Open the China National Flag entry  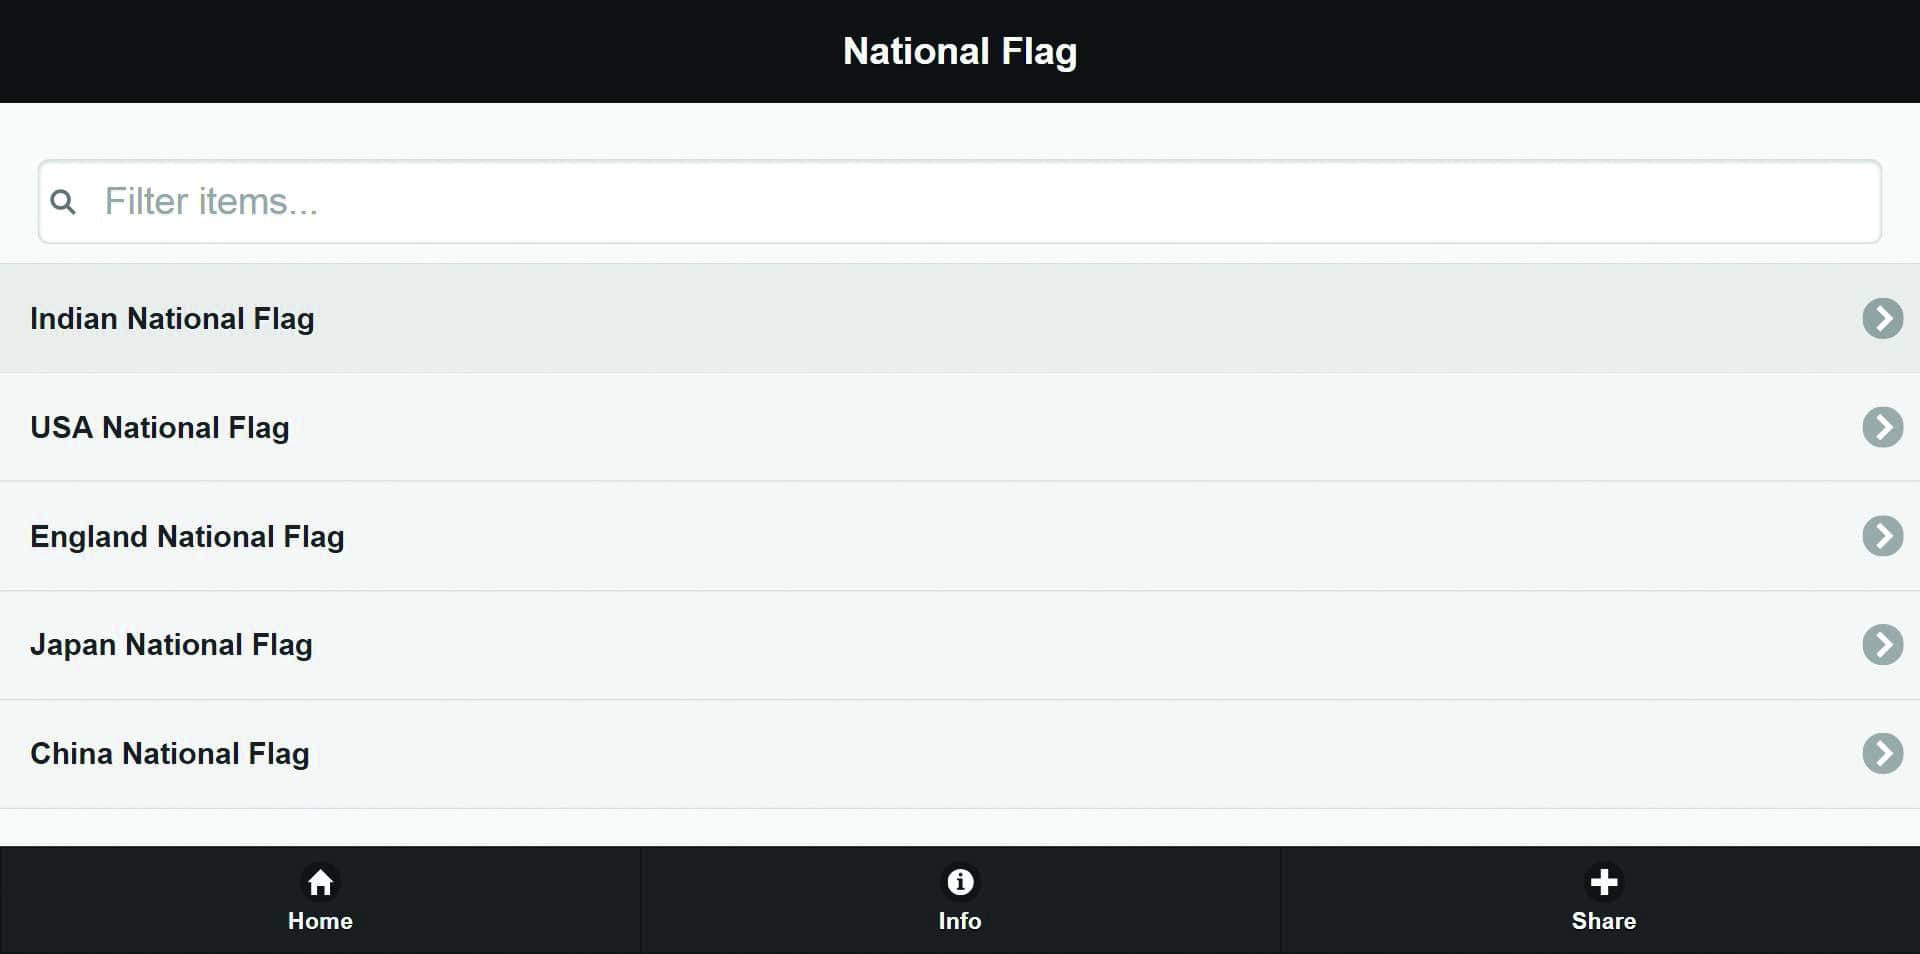[170, 754]
